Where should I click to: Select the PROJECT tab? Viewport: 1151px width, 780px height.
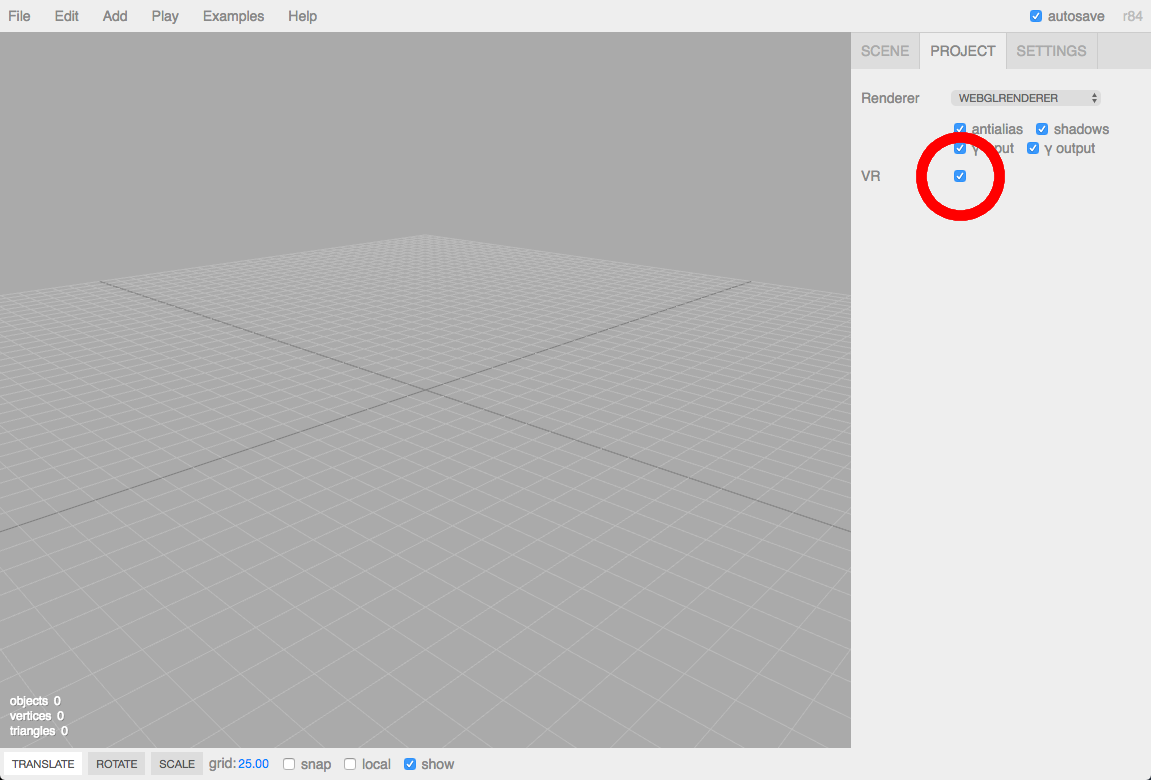962,51
